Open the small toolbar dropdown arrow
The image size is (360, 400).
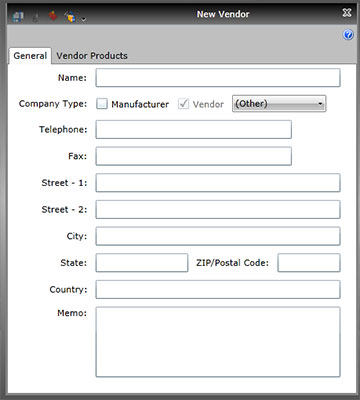[x=84, y=19]
